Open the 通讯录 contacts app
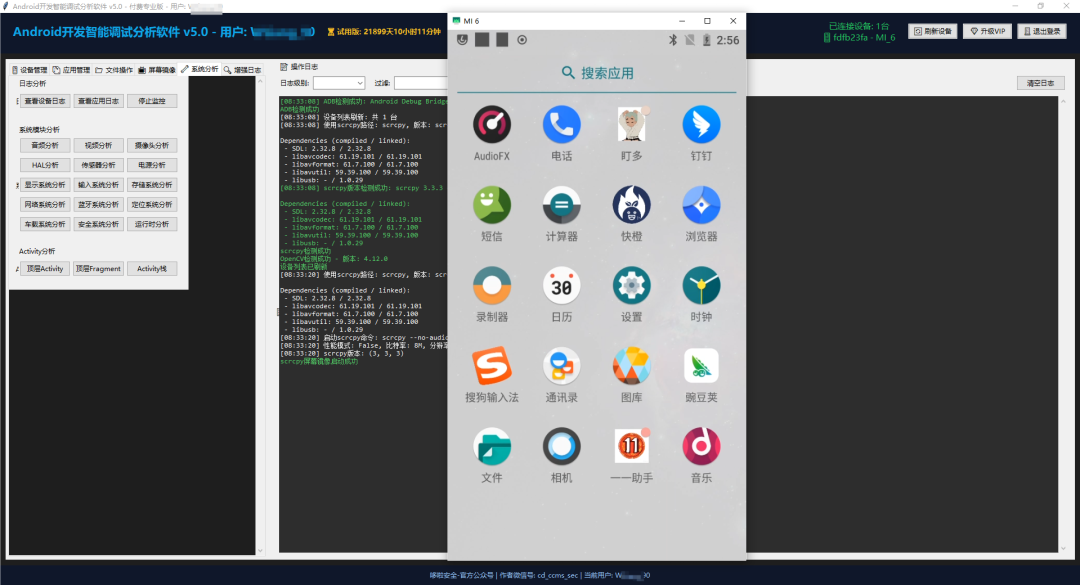Screen dimensions: 1080x585 [561, 367]
